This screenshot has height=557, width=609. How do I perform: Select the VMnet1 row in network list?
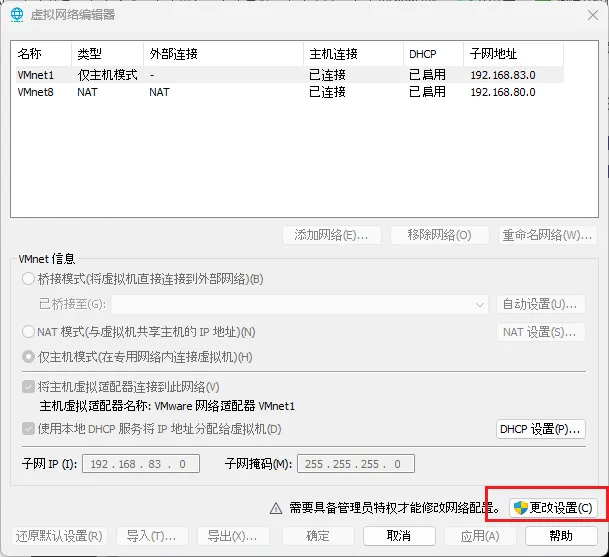[290, 75]
